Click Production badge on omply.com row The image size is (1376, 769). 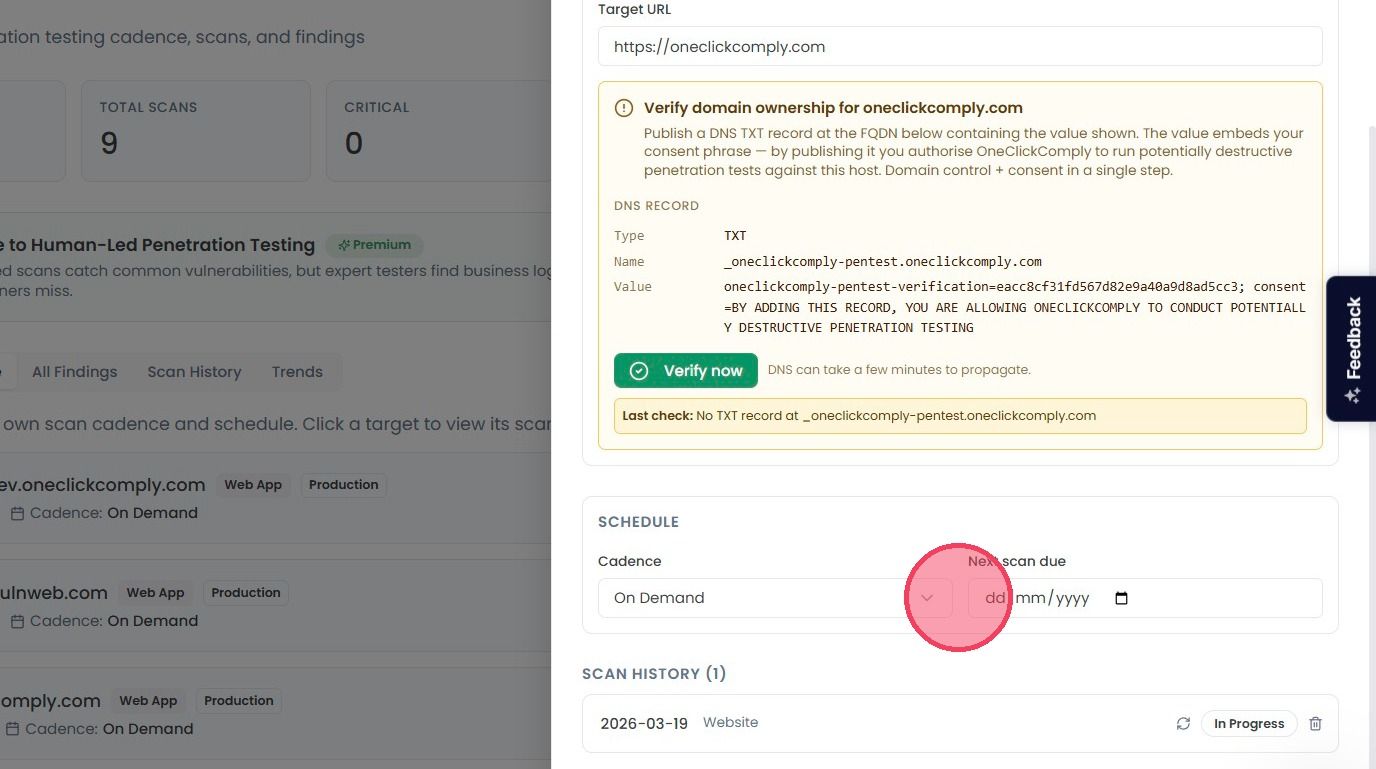coord(239,701)
